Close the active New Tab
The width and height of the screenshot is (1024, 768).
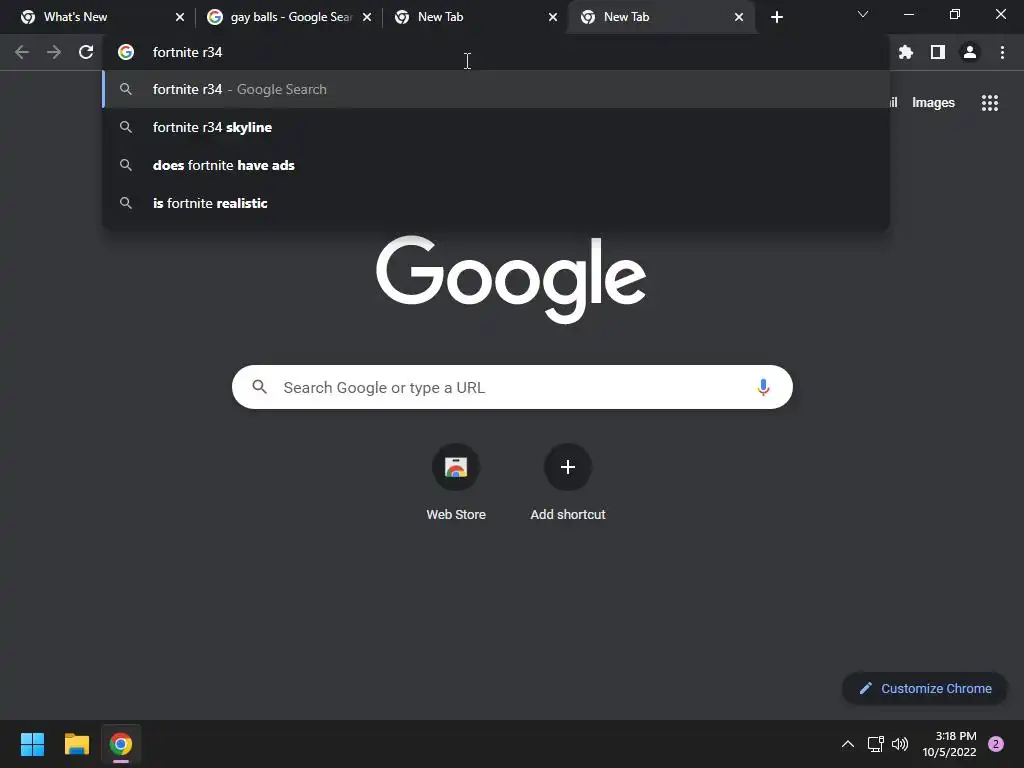coord(739,17)
